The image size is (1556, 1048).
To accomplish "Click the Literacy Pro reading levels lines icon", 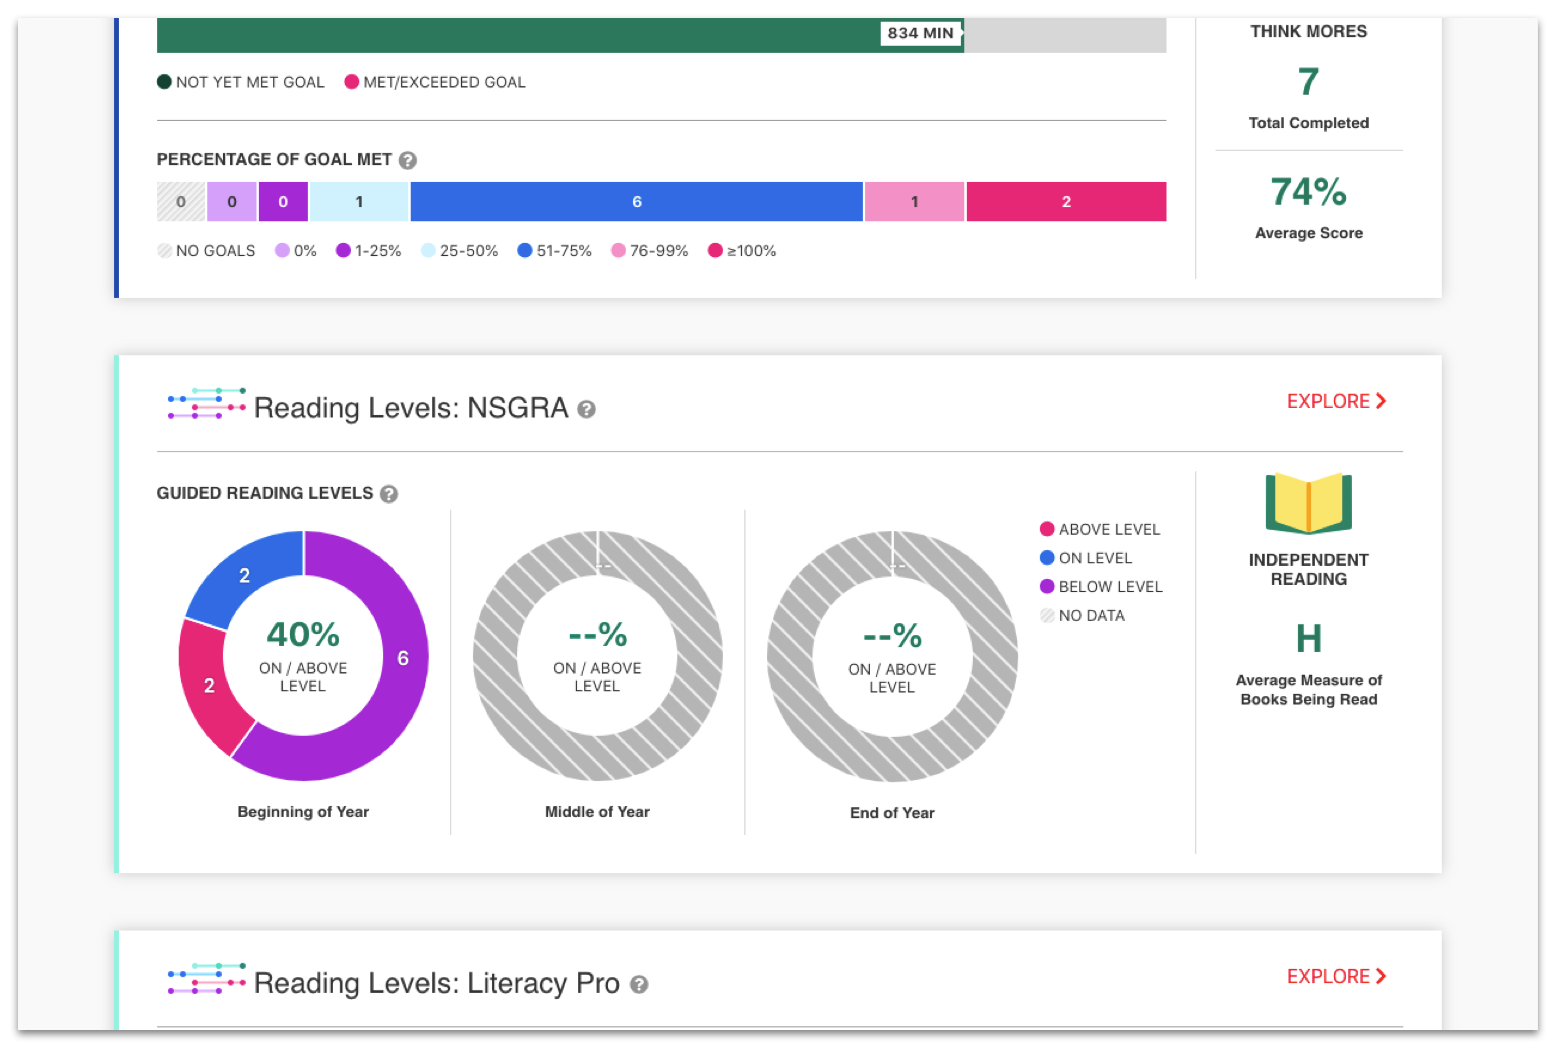I will [x=206, y=978].
